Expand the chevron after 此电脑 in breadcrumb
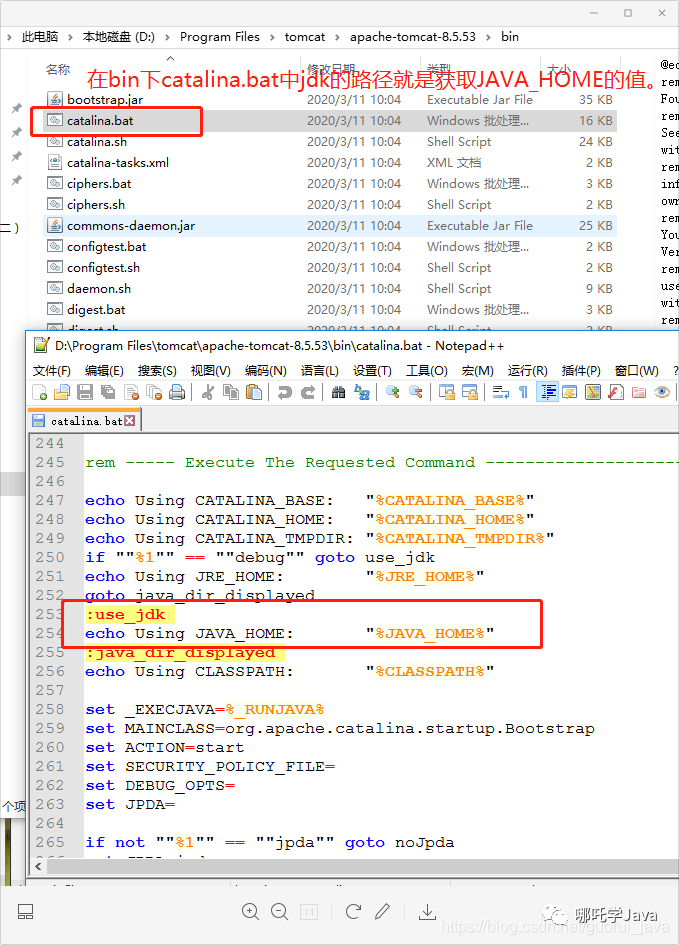 click(x=70, y=37)
